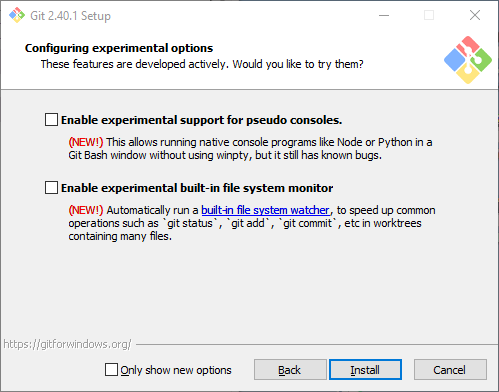This screenshot has width=499, height=392.
Task: Go Back to the previous setup page
Action: pyautogui.click(x=290, y=370)
